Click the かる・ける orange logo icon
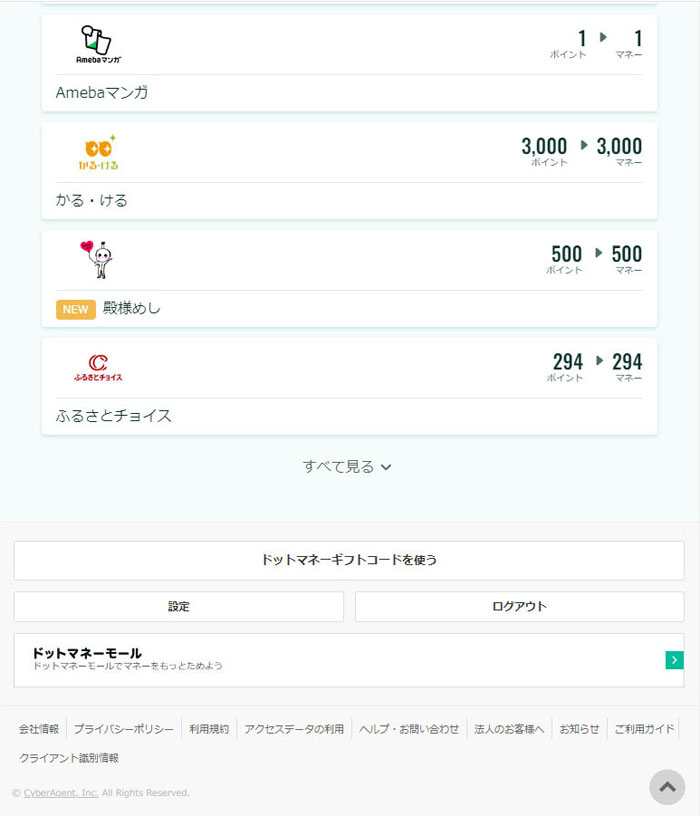Screen dimensions: 700x816 click(98, 152)
